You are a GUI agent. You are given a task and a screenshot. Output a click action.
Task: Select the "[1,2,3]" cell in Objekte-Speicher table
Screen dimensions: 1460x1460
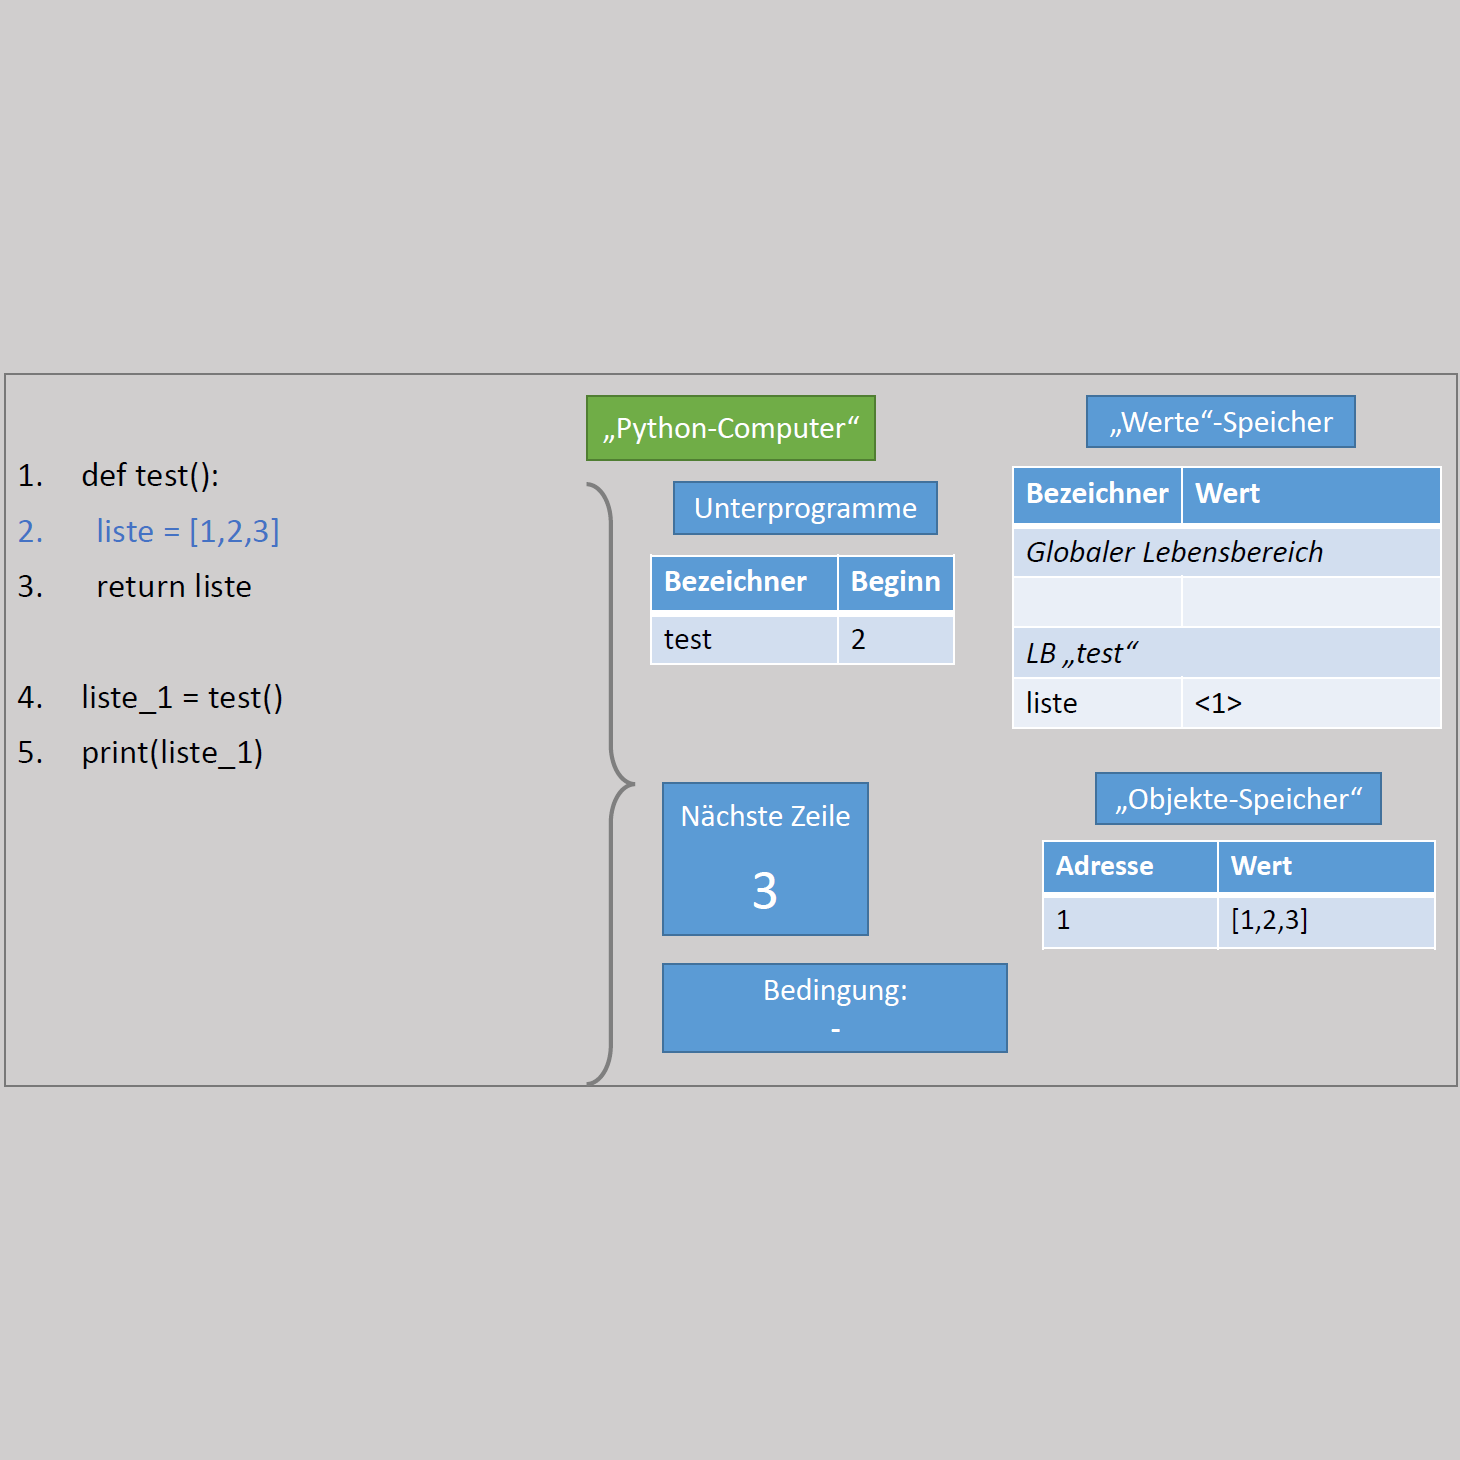(1325, 920)
